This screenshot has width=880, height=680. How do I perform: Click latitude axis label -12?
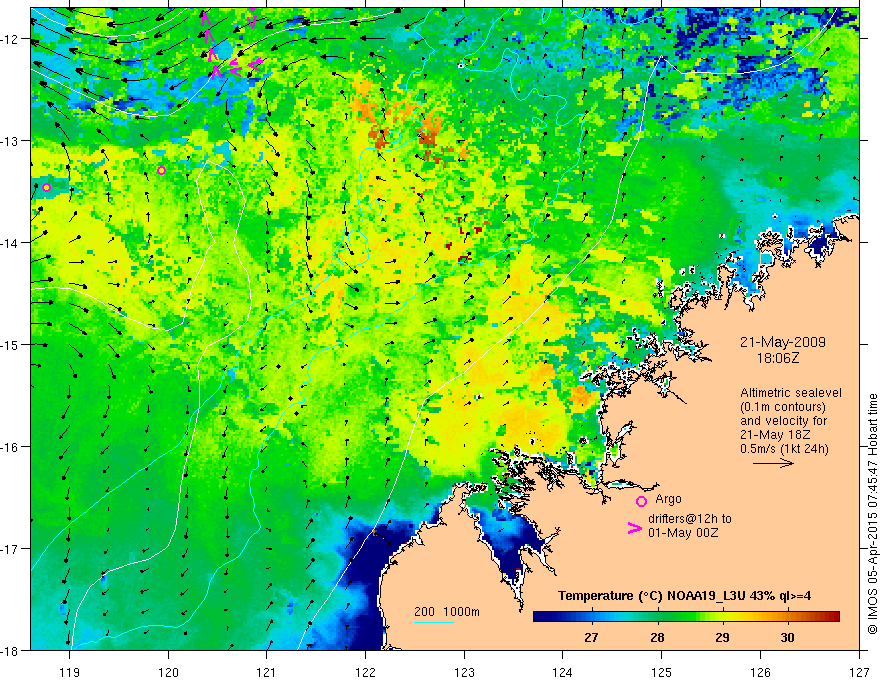(x=11, y=39)
